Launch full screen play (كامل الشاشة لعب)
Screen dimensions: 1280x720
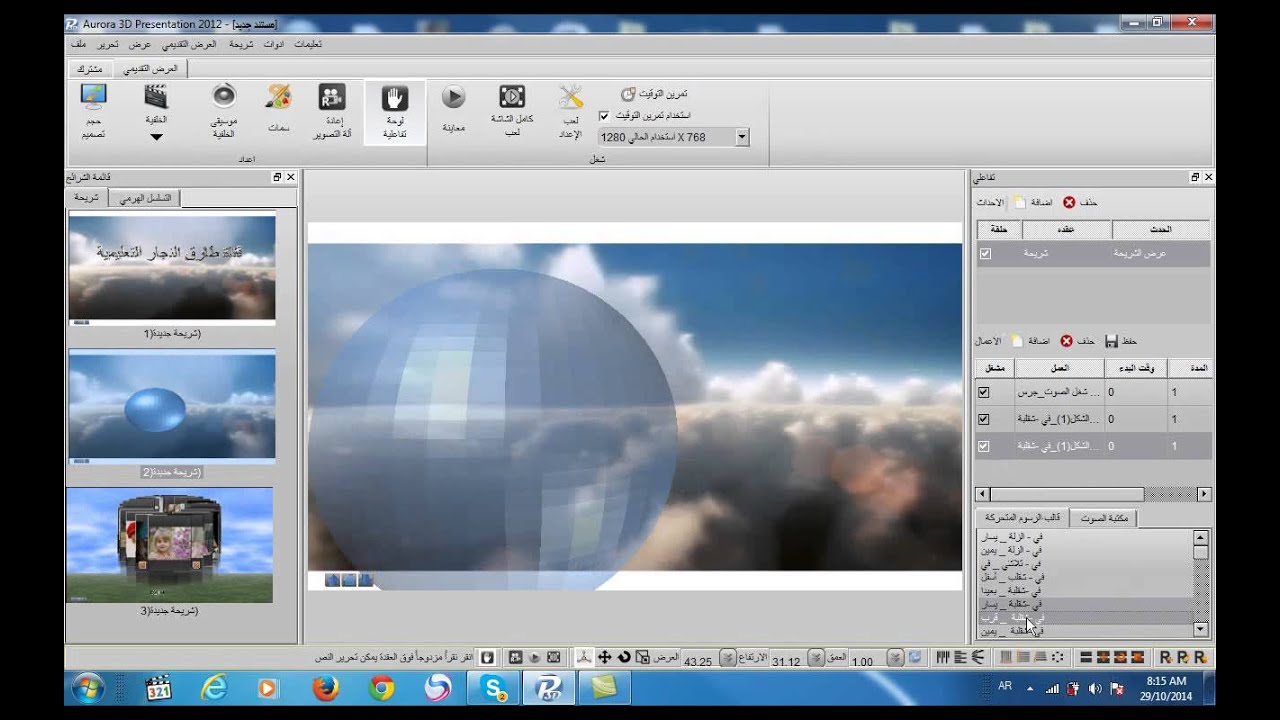(x=512, y=110)
